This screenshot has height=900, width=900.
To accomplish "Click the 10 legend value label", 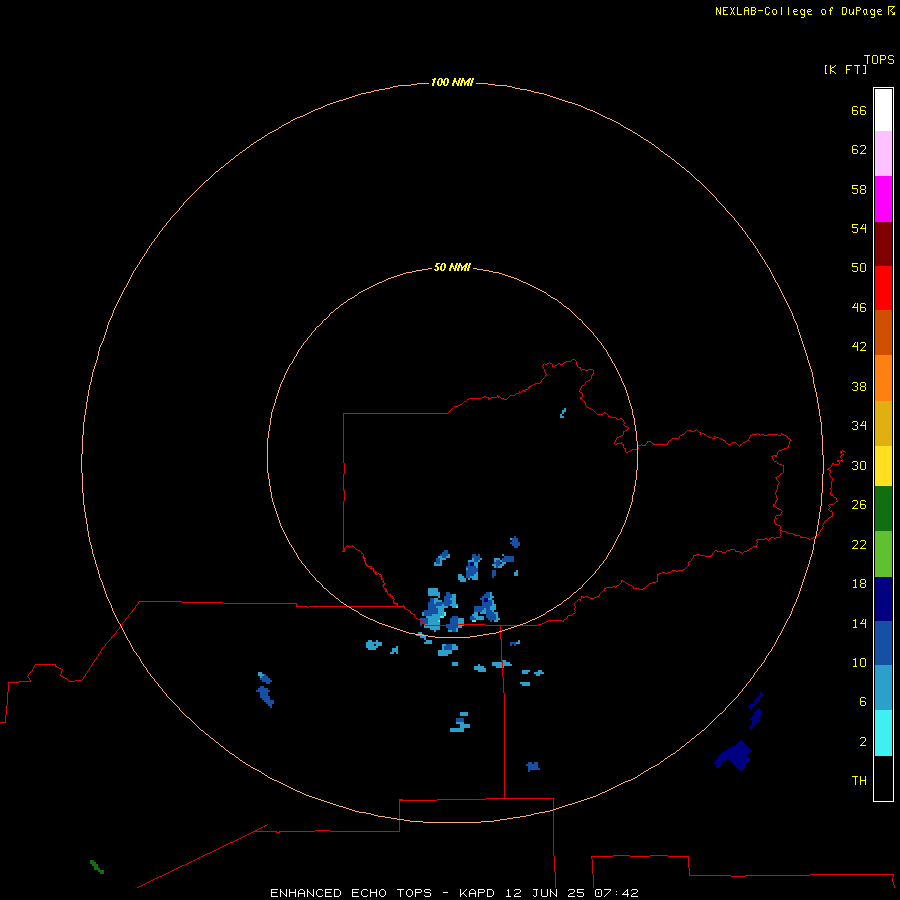I will [859, 662].
